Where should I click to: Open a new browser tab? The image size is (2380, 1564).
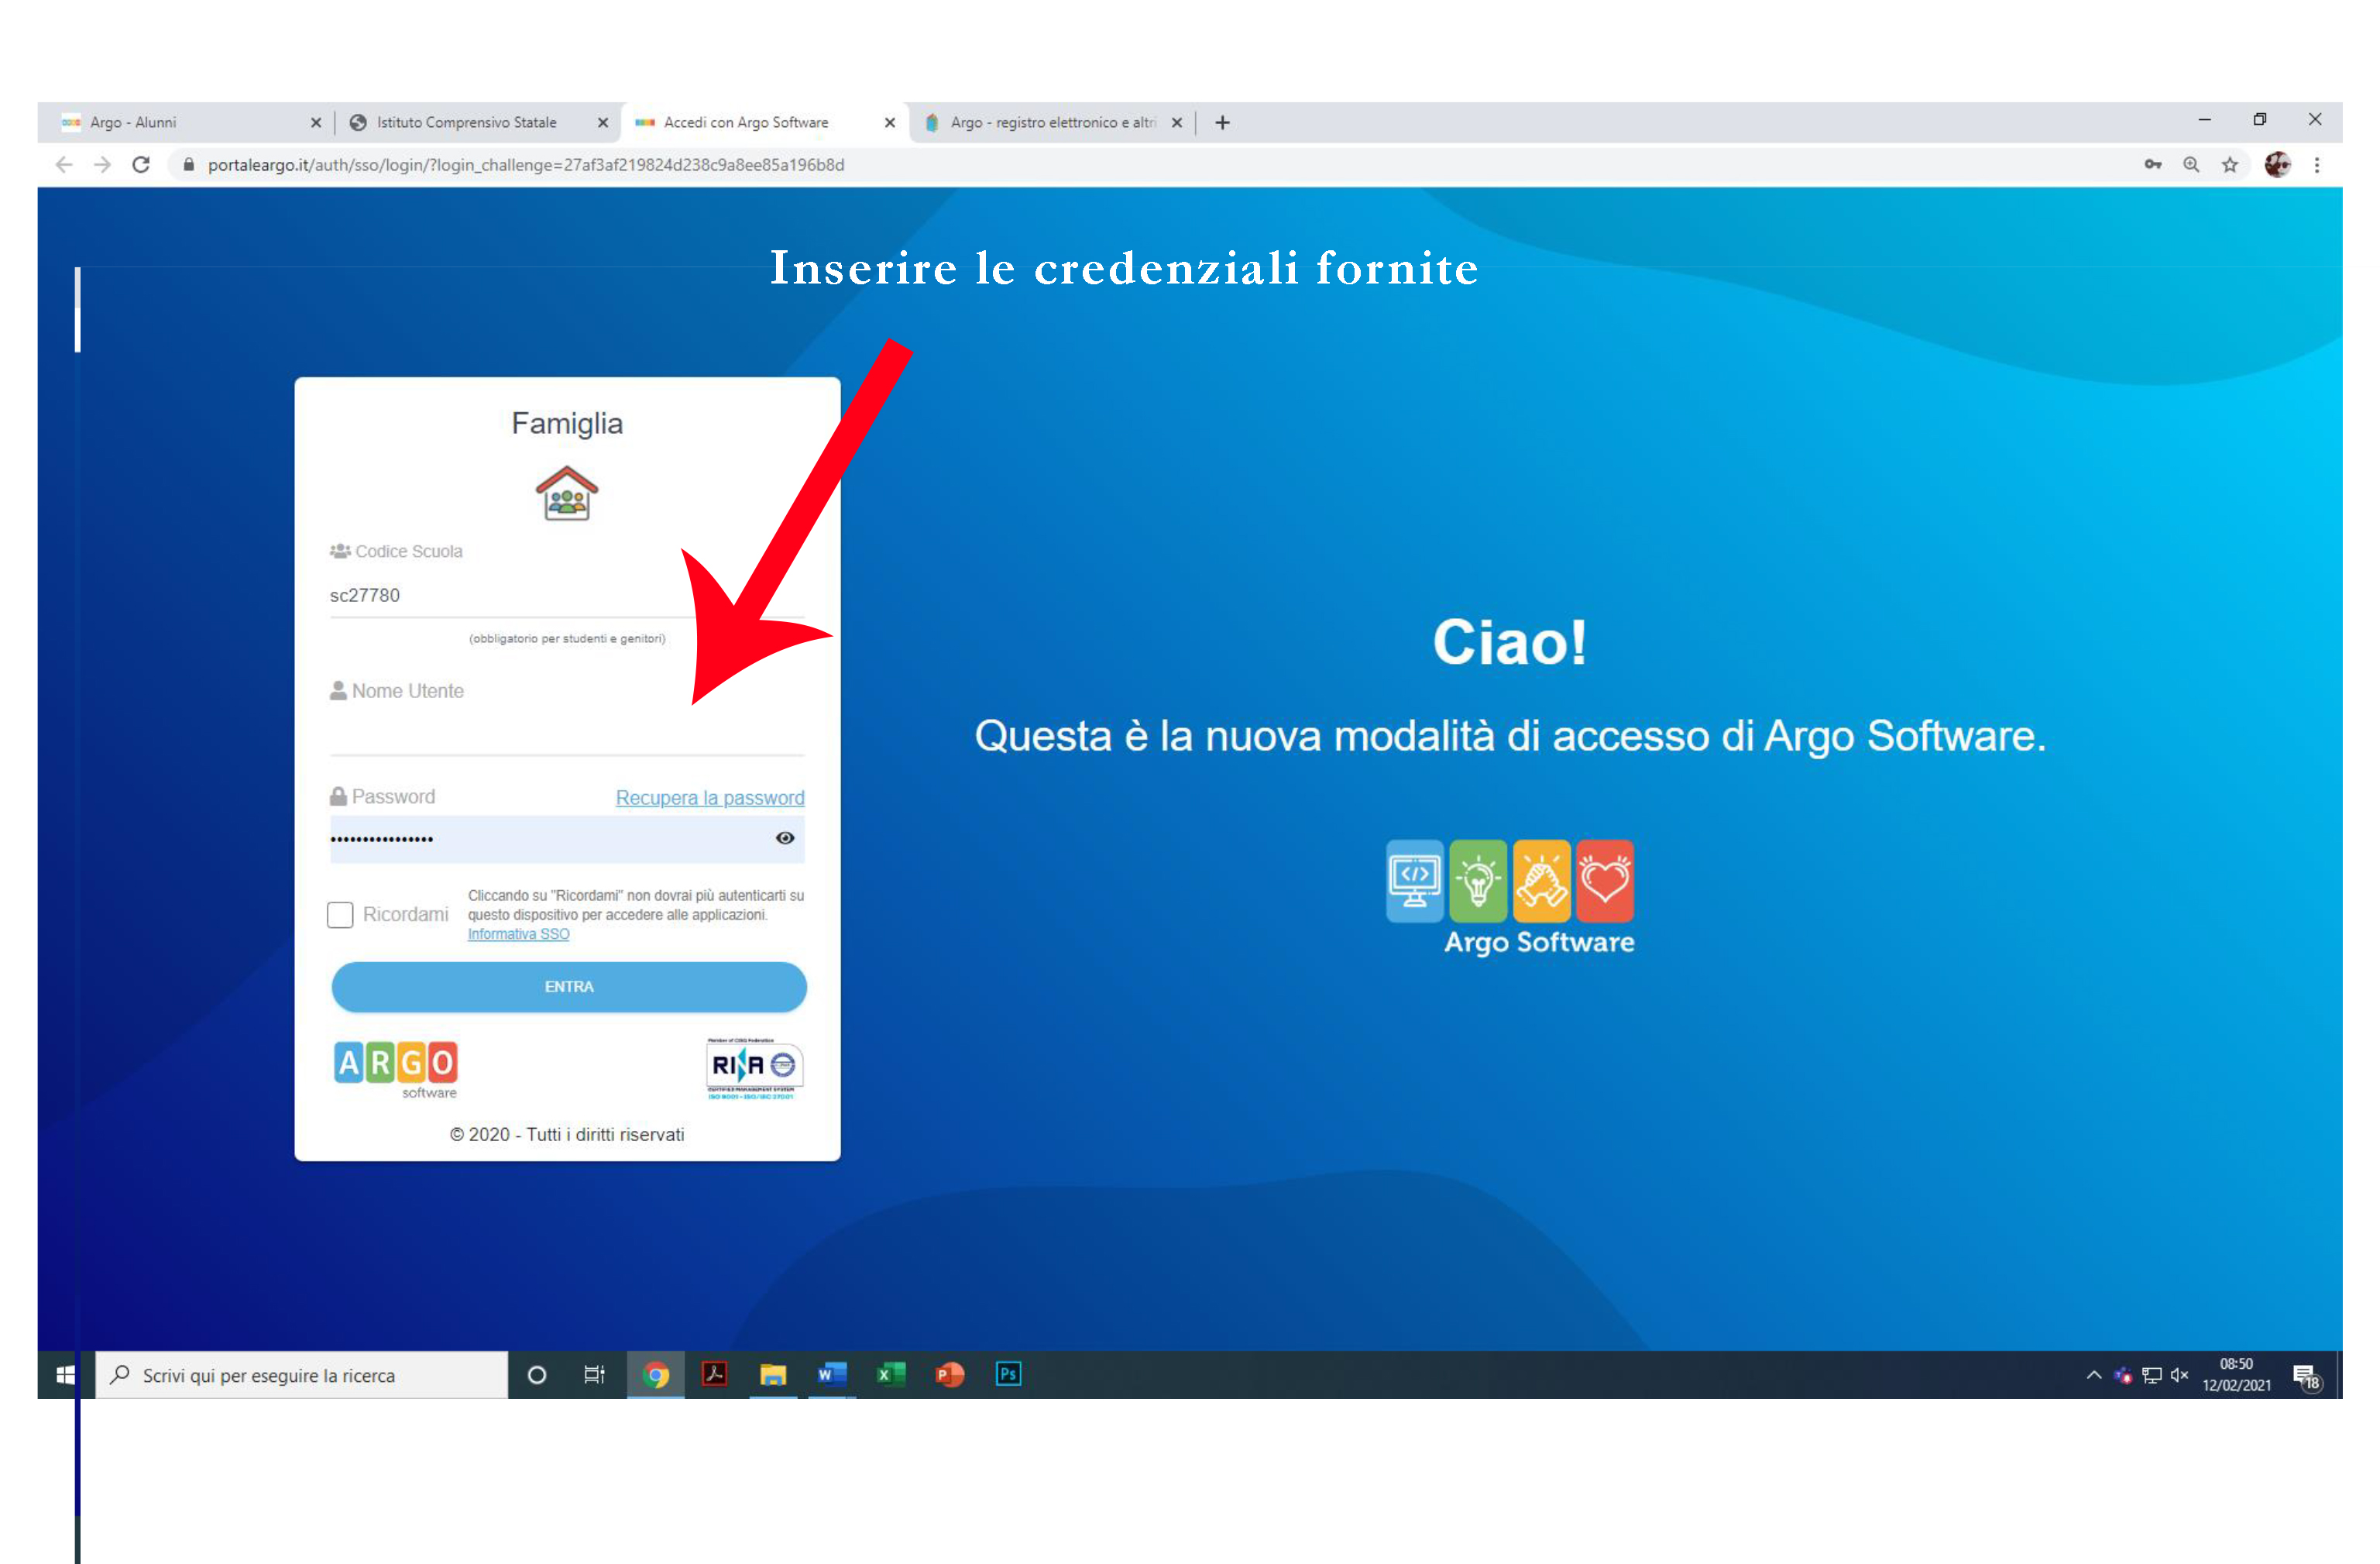tap(1222, 122)
